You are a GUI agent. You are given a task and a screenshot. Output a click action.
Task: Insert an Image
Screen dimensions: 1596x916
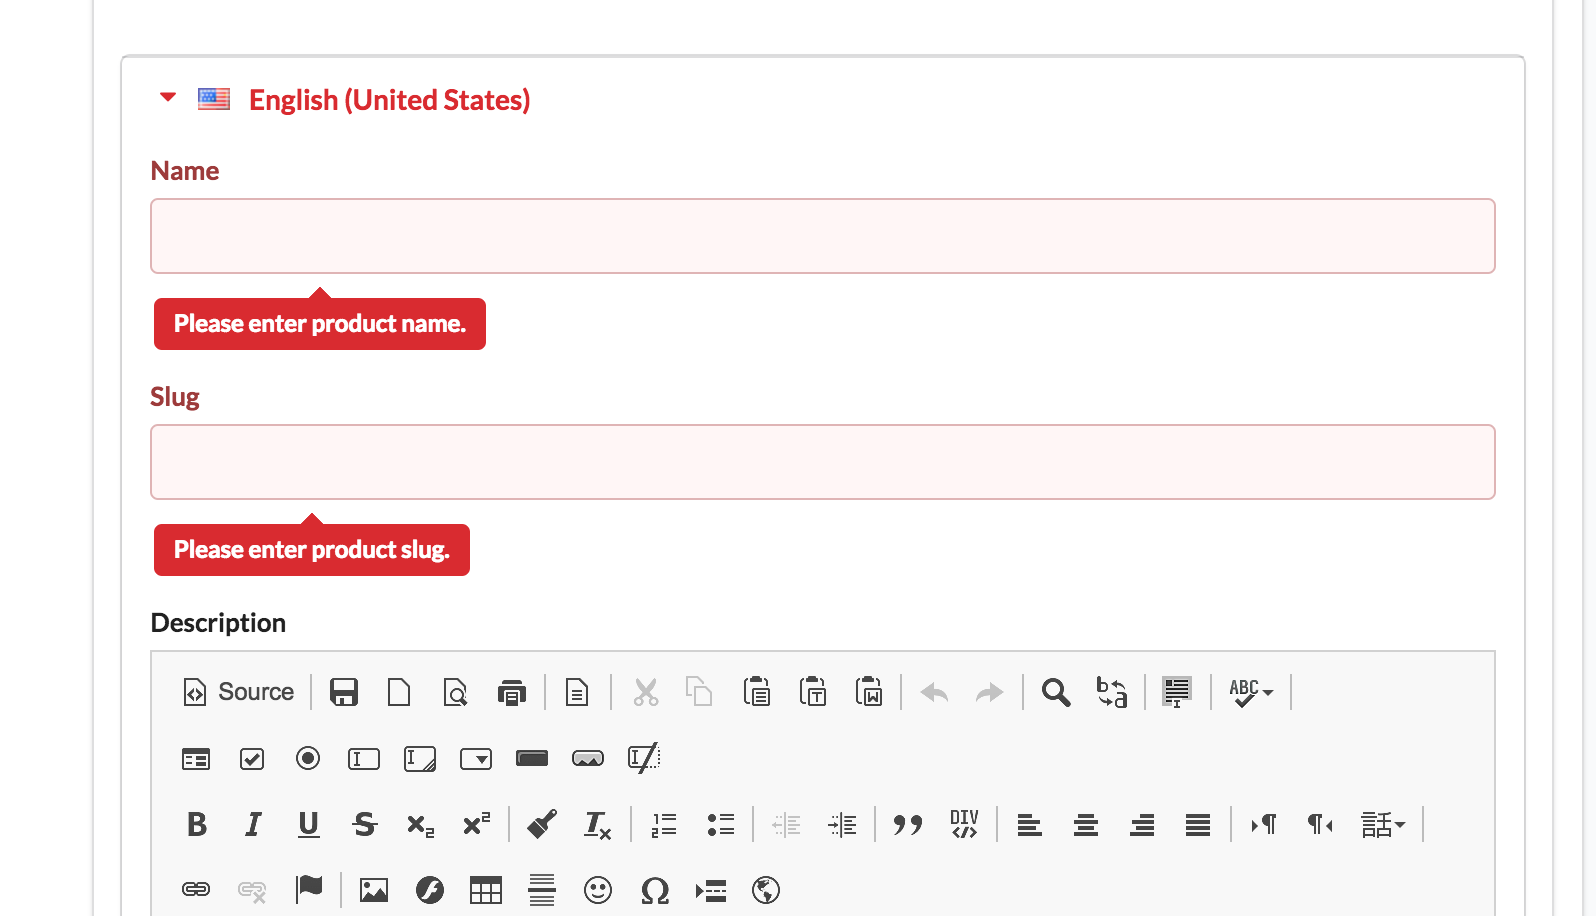tap(374, 889)
